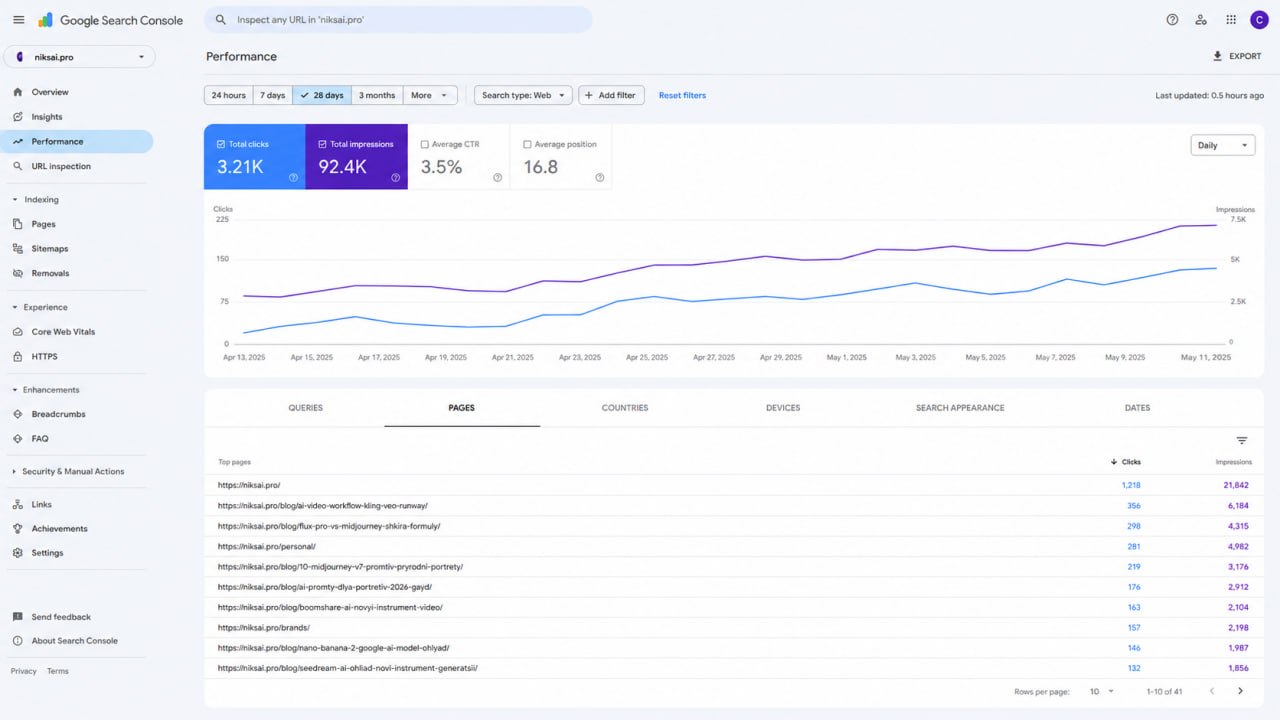Click the Sitemaps icon
The image size is (1280, 720).
(18, 248)
